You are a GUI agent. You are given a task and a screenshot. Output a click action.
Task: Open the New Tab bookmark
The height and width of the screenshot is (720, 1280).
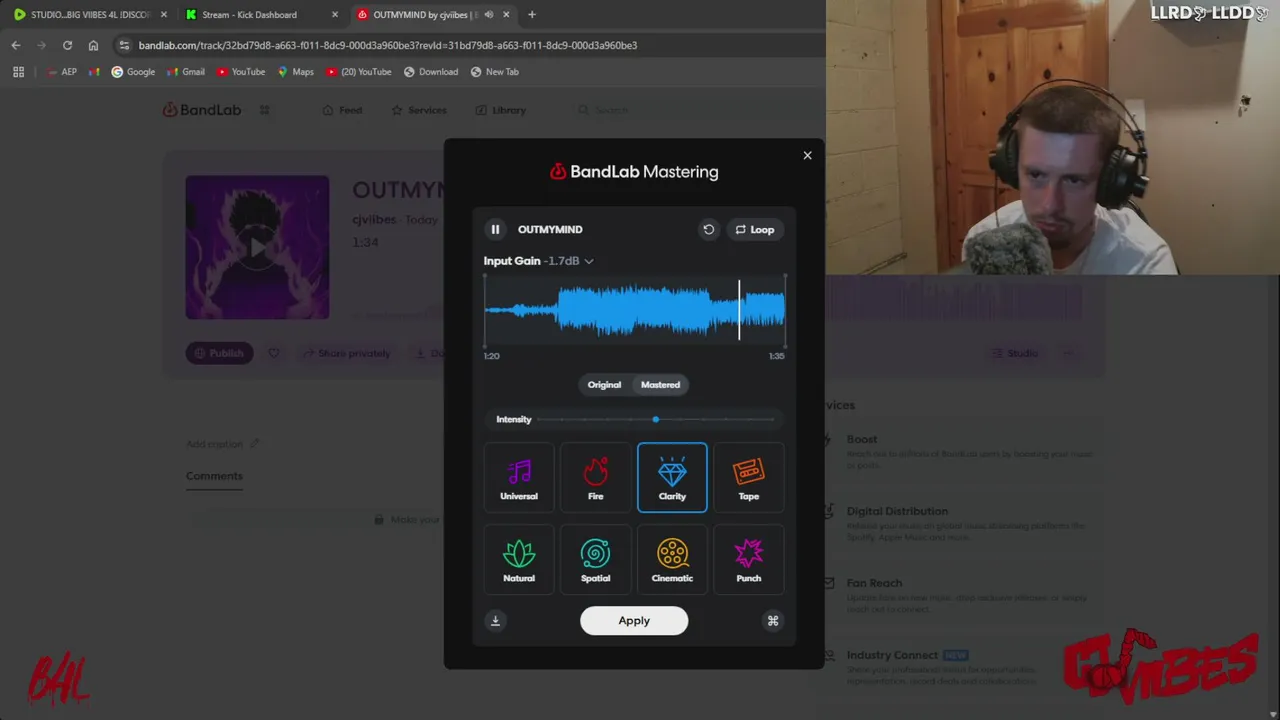coord(494,72)
